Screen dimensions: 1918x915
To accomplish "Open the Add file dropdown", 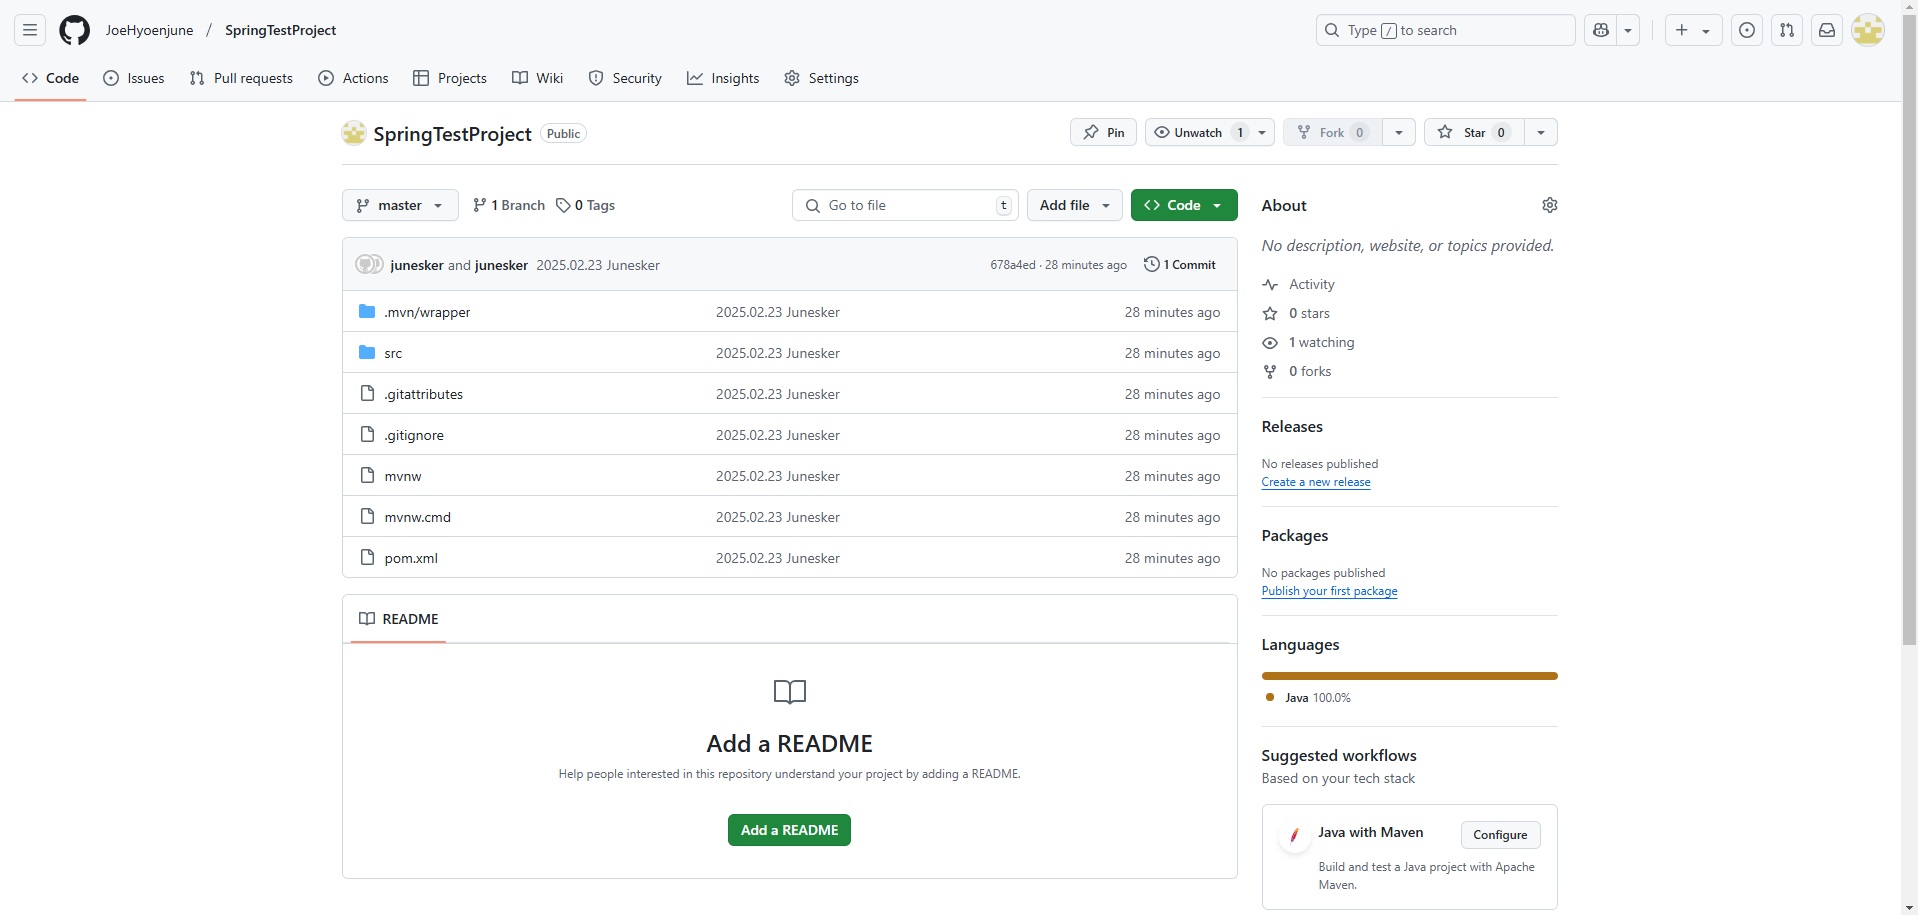I will pos(1075,205).
